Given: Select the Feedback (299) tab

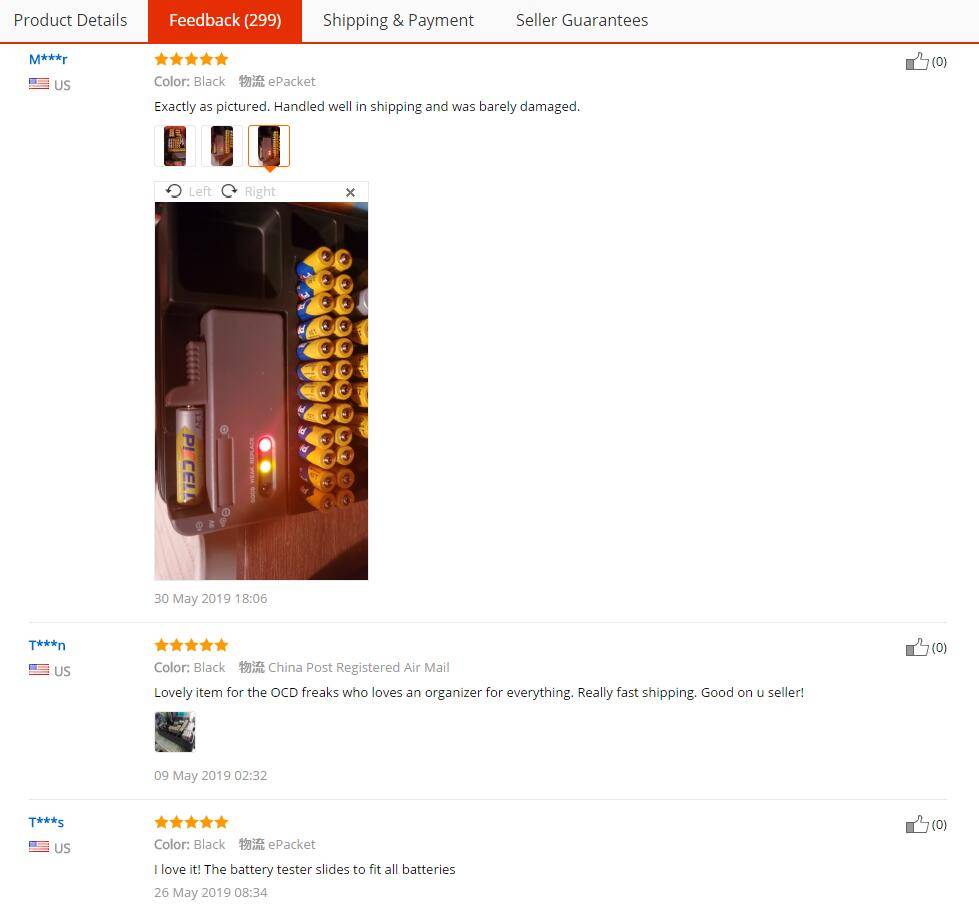Looking at the screenshot, I should click(225, 20).
